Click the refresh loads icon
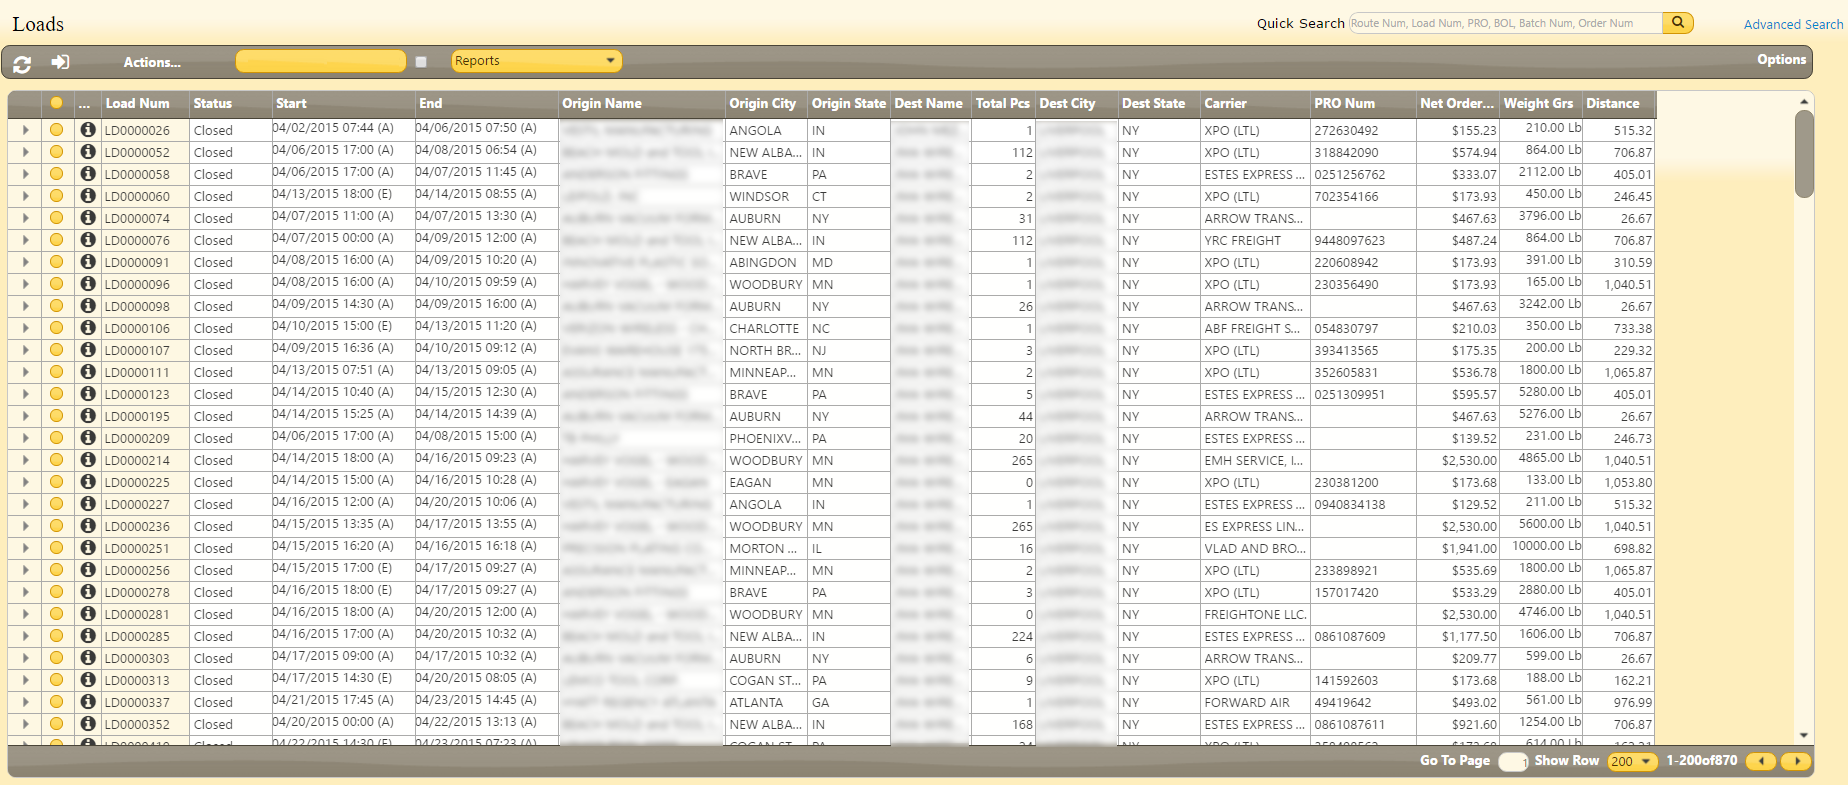The height and width of the screenshot is (785, 1848). point(22,63)
